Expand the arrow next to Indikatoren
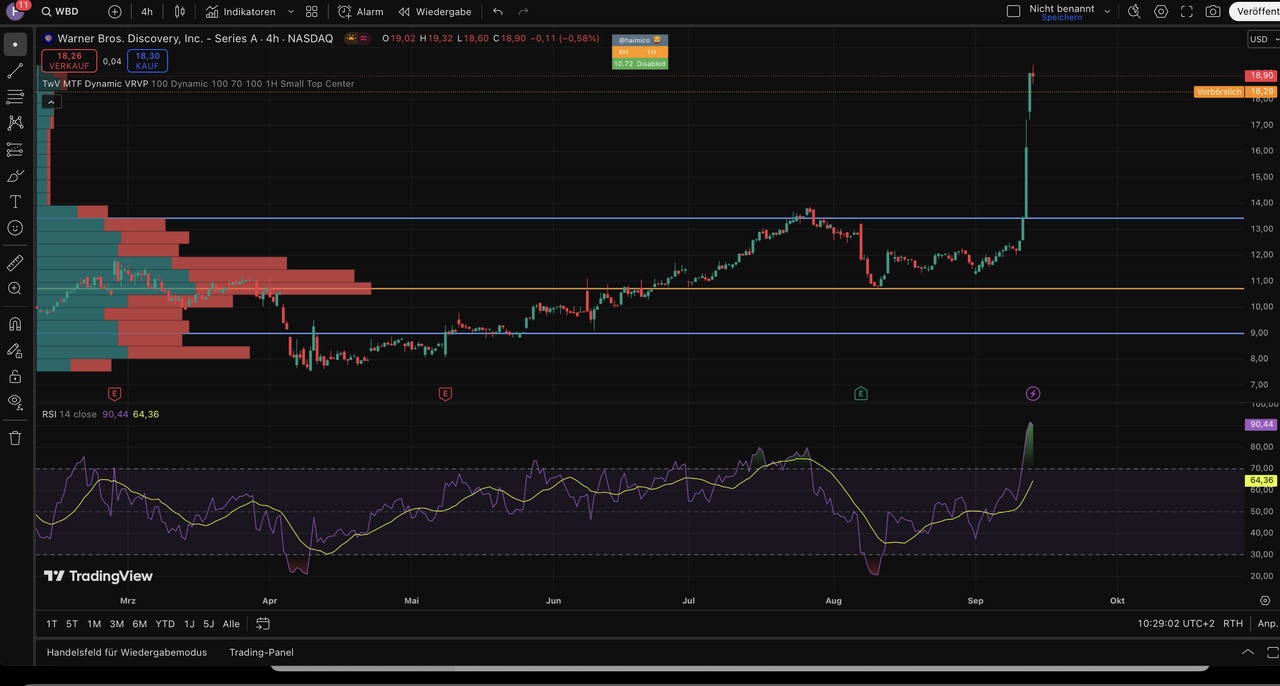This screenshot has width=1280, height=686. pyautogui.click(x=291, y=12)
